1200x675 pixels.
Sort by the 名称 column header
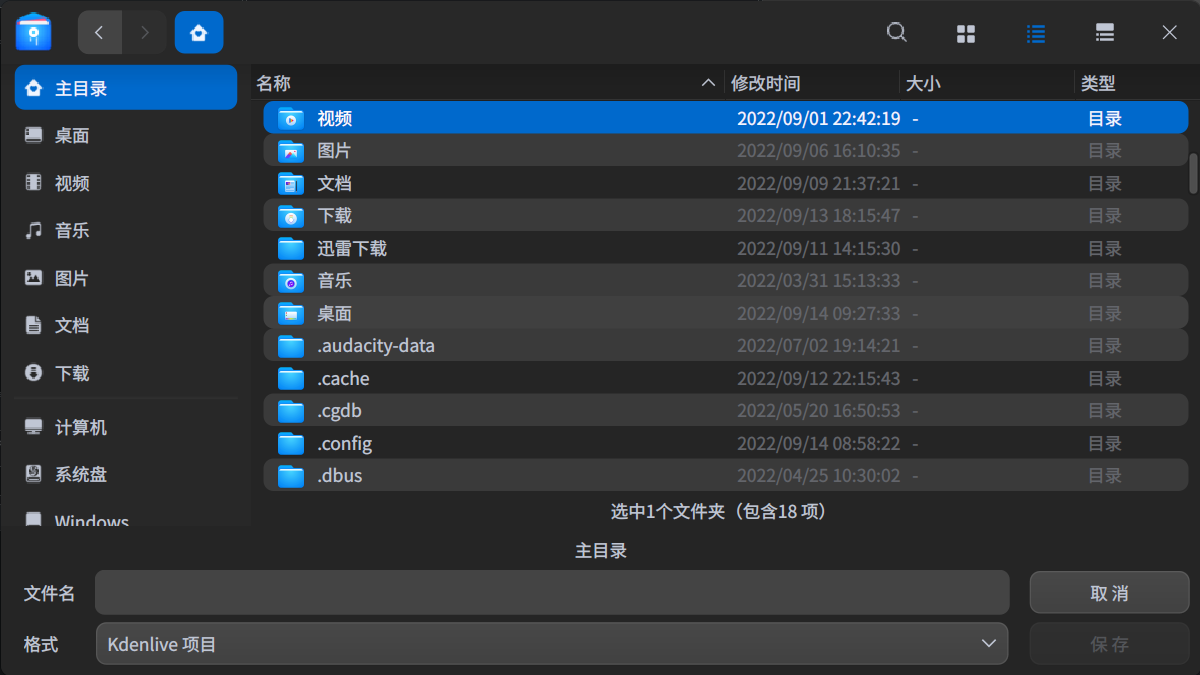(x=487, y=83)
